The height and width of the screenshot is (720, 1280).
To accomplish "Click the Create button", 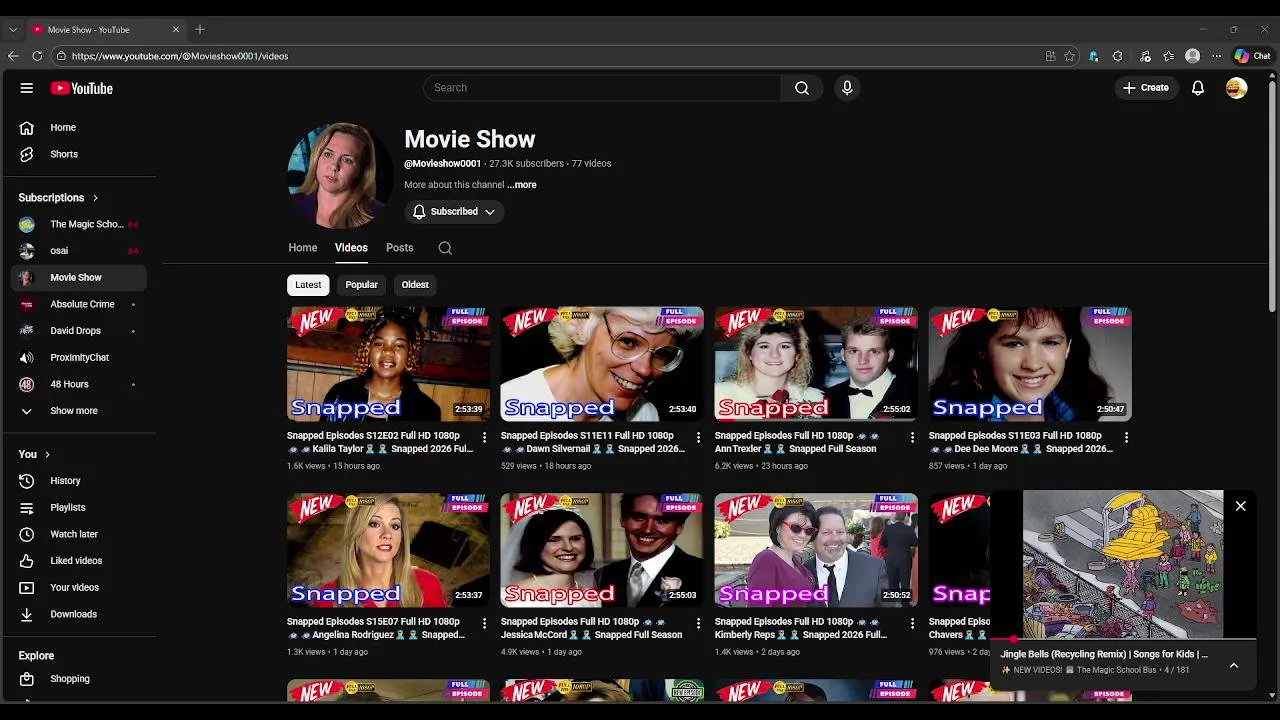I will coord(1146,88).
